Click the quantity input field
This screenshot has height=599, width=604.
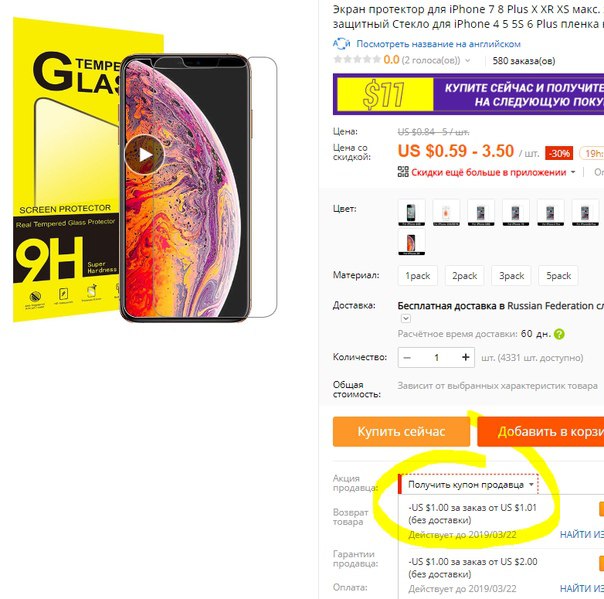pyautogui.click(x=436, y=357)
